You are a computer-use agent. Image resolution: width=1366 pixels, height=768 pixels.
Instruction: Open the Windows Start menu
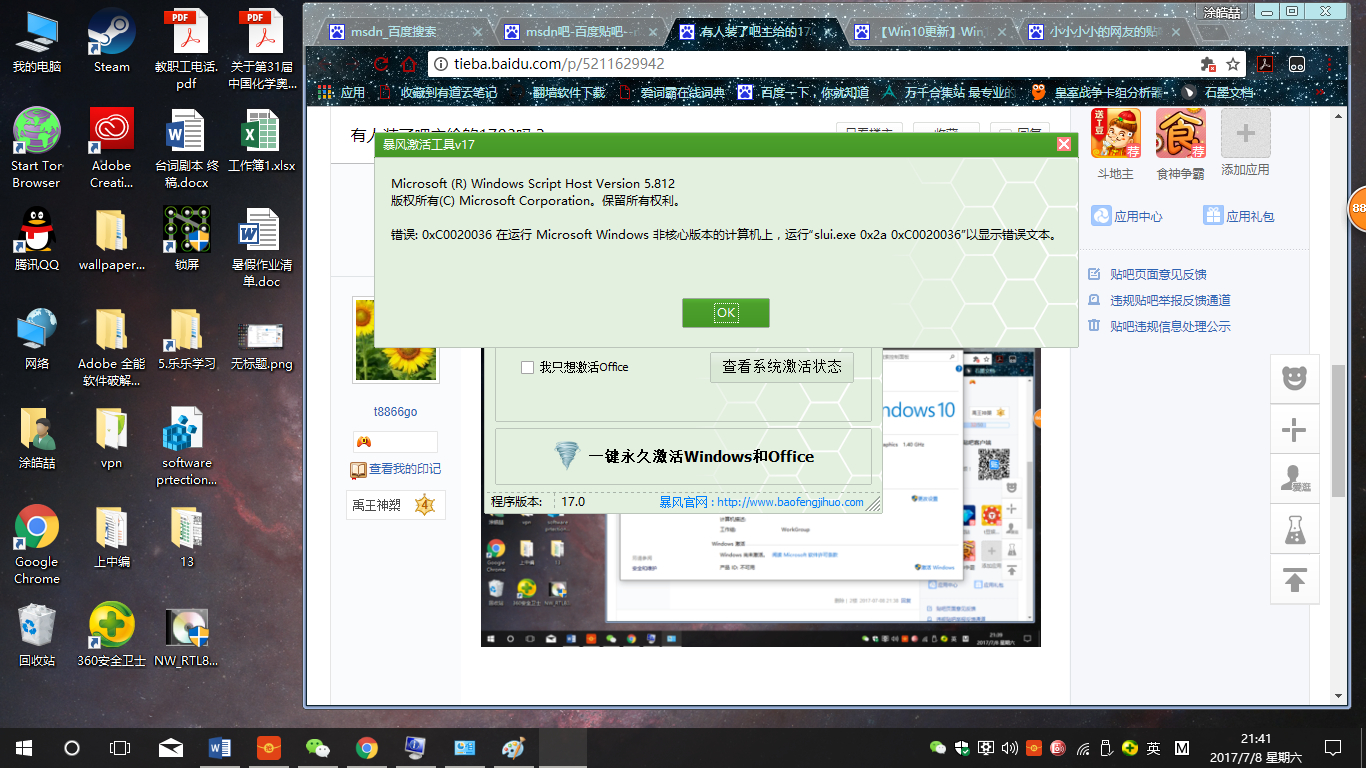tap(24, 748)
